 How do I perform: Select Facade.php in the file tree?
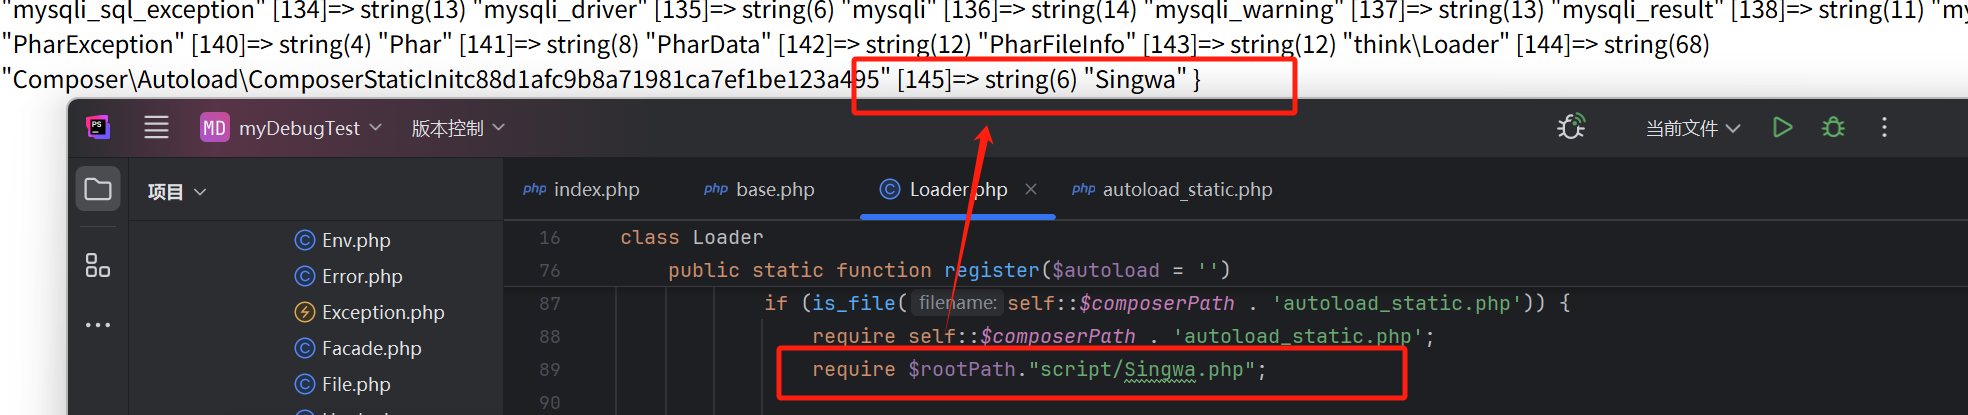(x=371, y=348)
